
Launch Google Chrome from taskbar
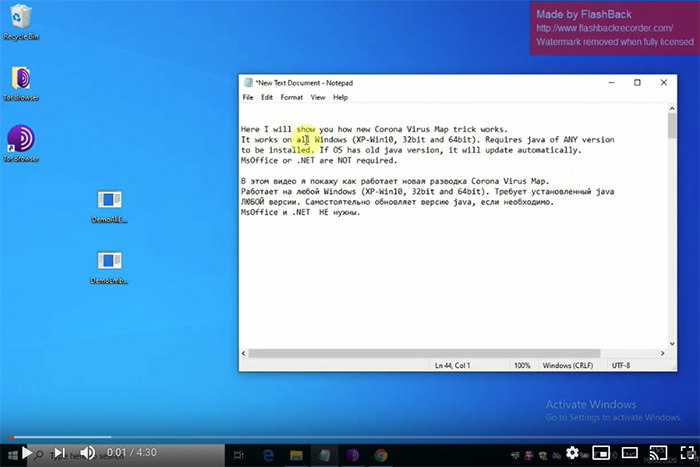381,455
